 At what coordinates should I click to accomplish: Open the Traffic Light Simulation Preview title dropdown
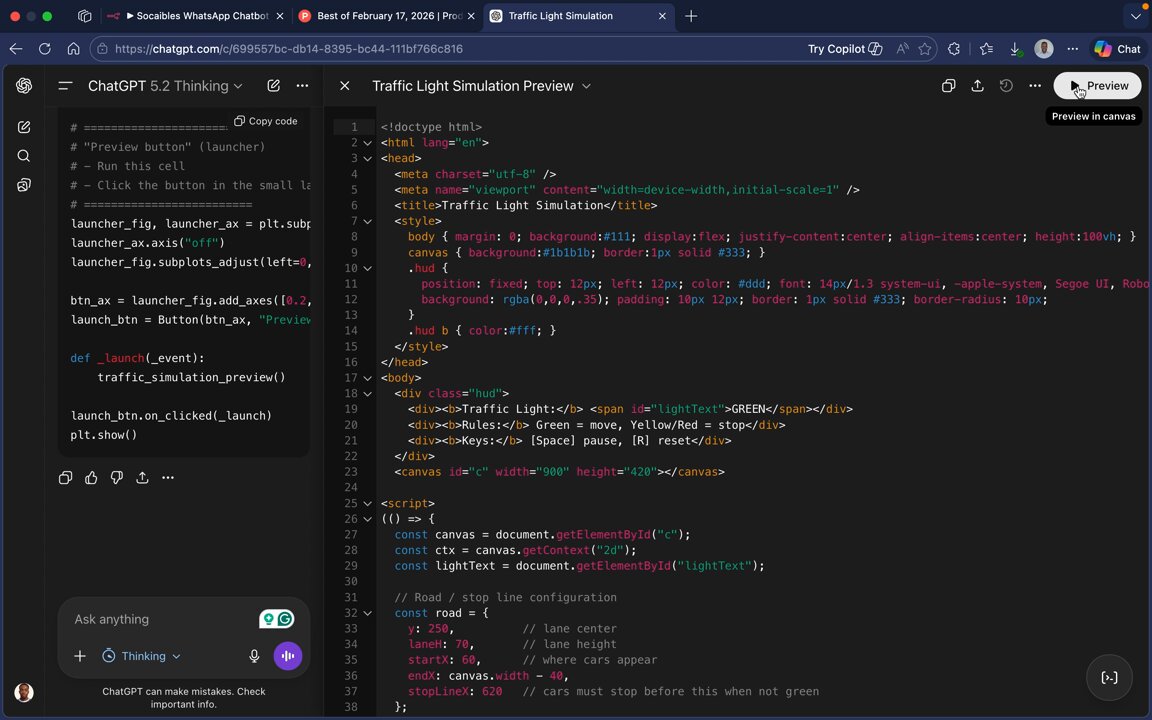click(586, 86)
